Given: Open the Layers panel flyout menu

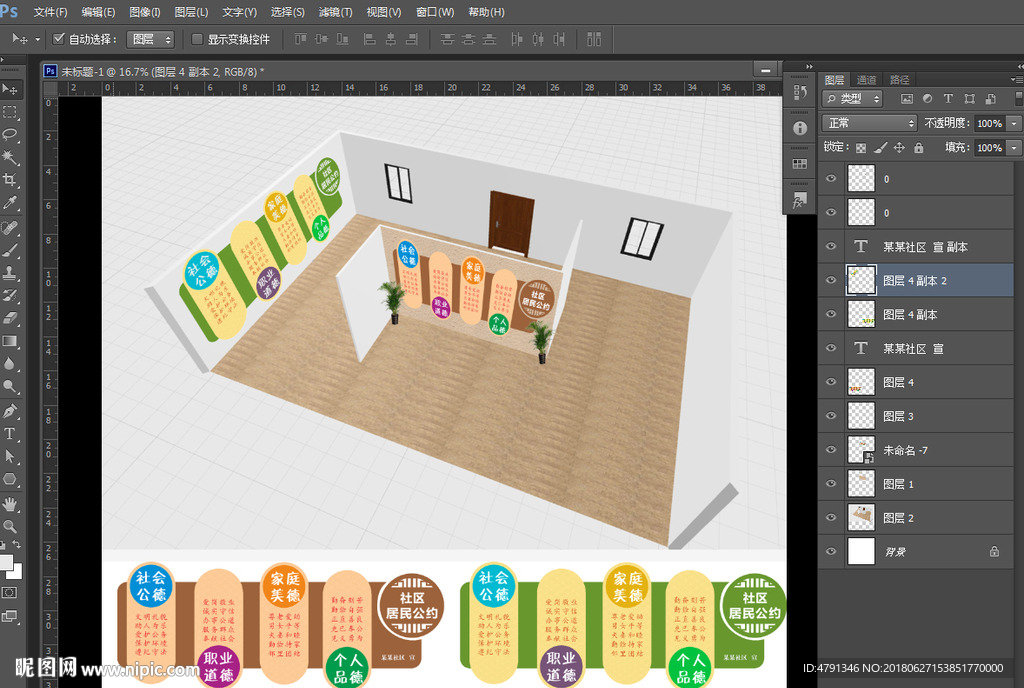Looking at the screenshot, I should pyautogui.click(x=1017, y=80).
